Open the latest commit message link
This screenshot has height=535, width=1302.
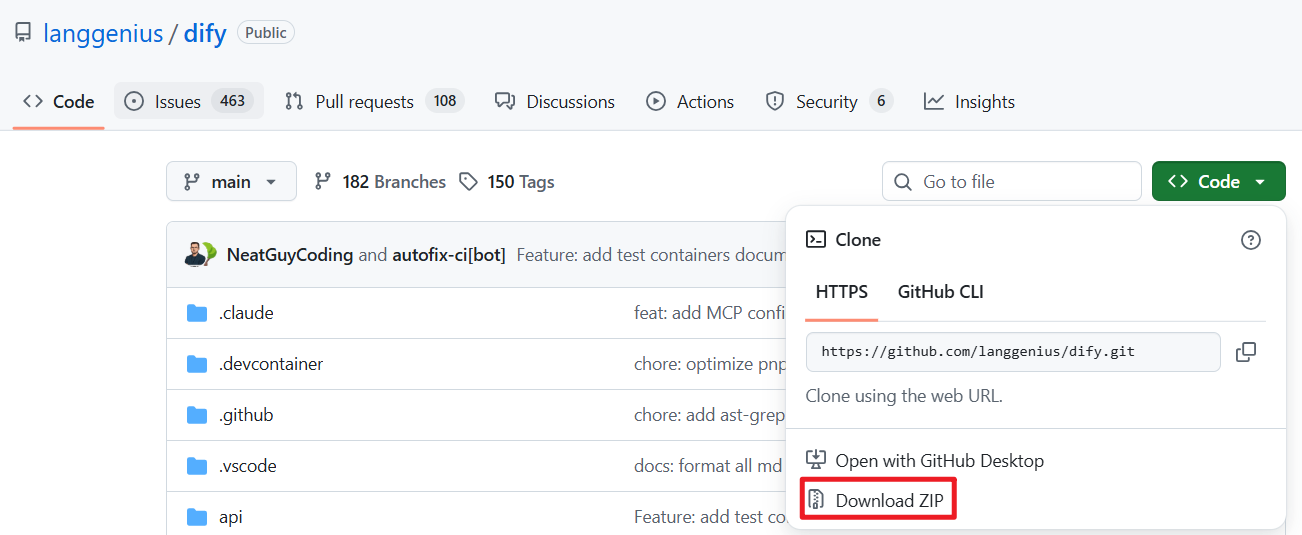pyautogui.click(x=651, y=255)
